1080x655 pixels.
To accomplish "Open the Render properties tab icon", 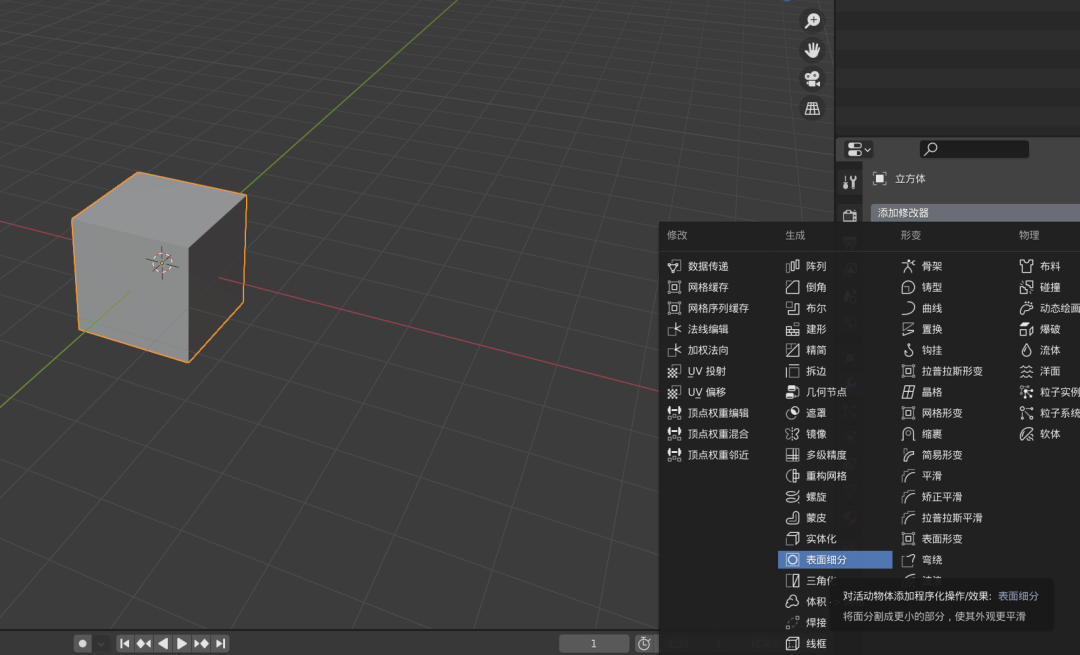I will click(850, 216).
